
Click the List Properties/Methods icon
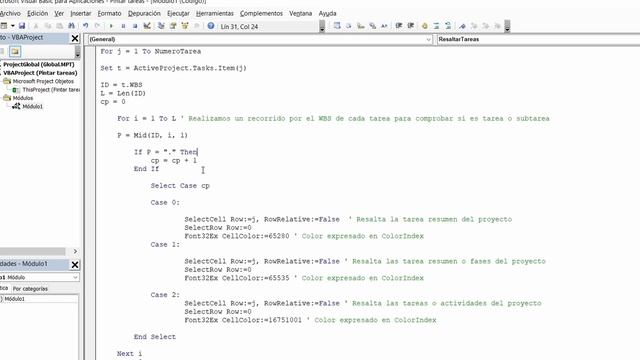(x=337, y=26)
